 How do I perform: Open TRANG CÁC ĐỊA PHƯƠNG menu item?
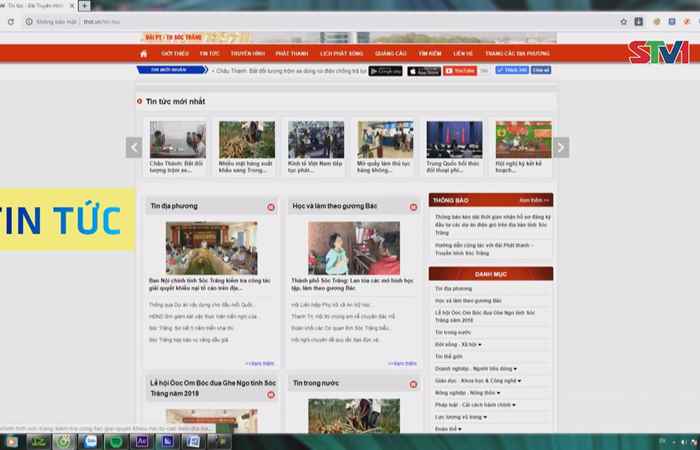[x=517, y=54]
